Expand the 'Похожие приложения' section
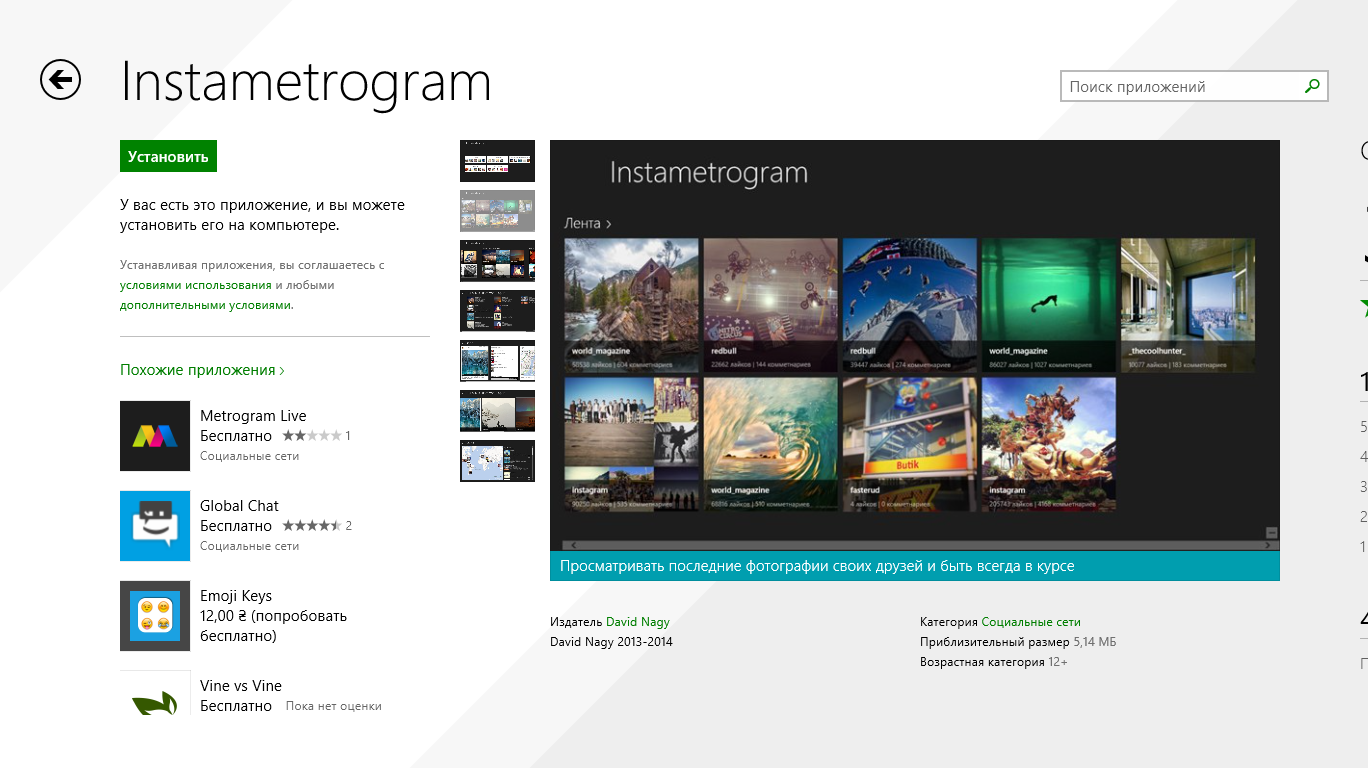The height and width of the screenshot is (768, 1368). click(202, 370)
